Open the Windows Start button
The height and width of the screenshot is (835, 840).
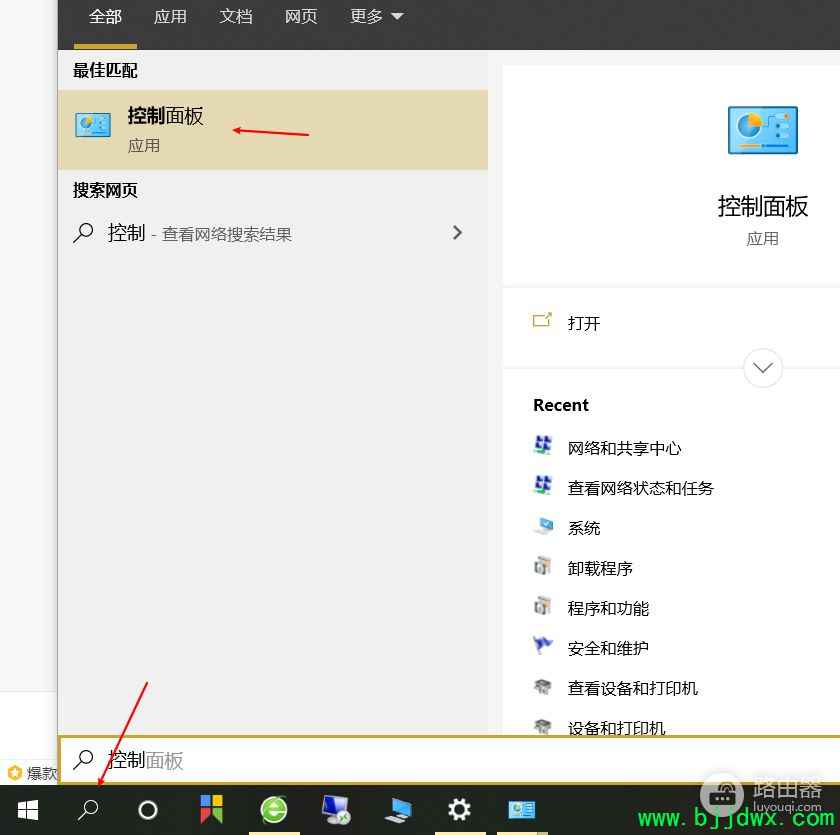click(x=28, y=810)
